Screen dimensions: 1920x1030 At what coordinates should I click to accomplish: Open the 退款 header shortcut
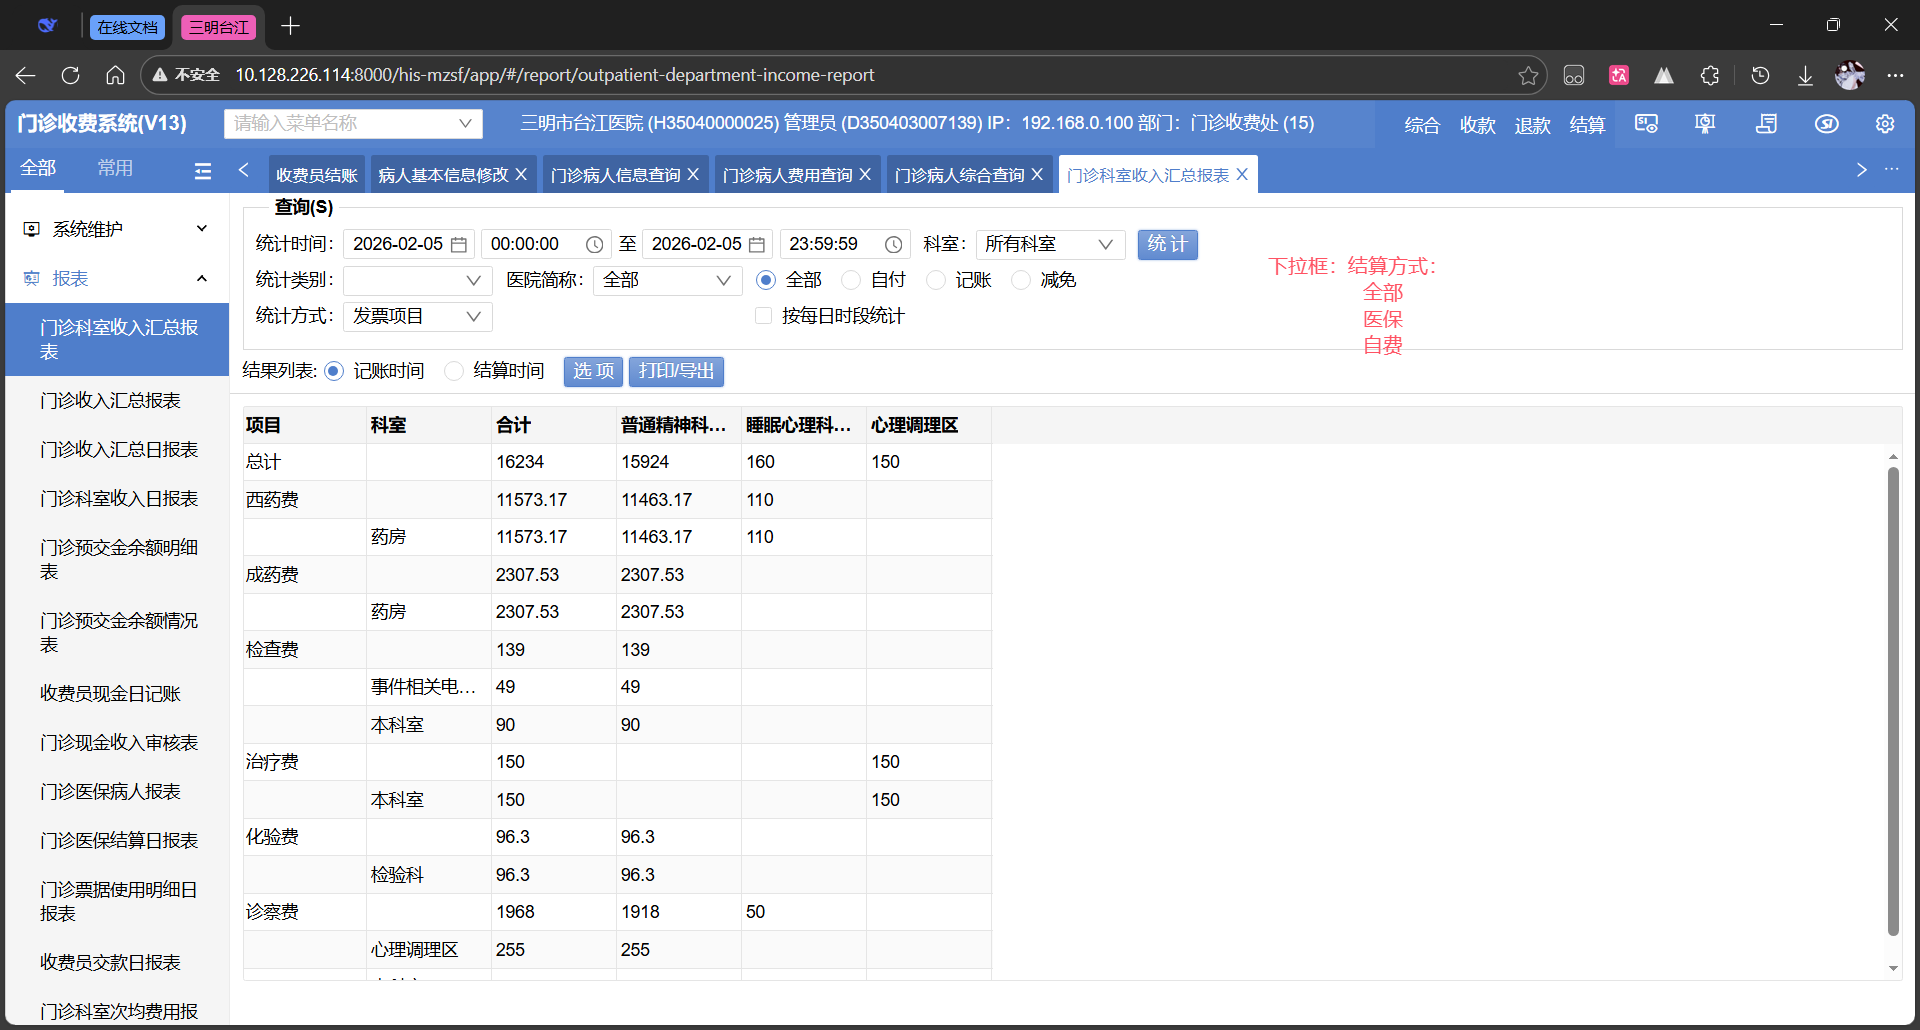1532,124
